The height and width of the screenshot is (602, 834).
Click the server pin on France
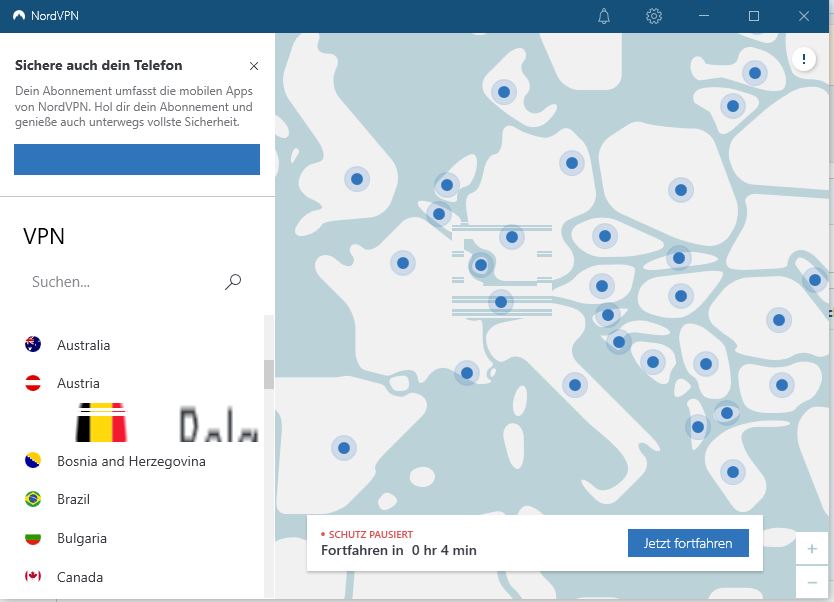403,263
